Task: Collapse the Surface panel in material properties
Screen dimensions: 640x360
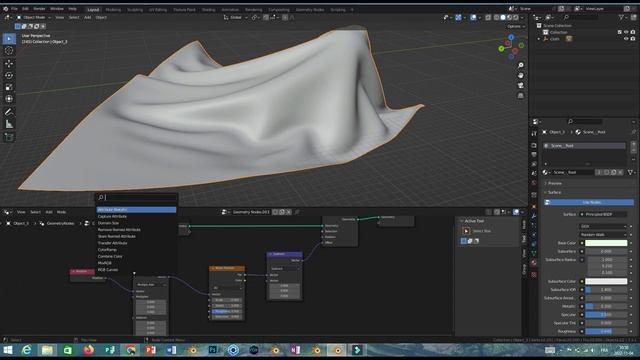Action: tap(554, 192)
